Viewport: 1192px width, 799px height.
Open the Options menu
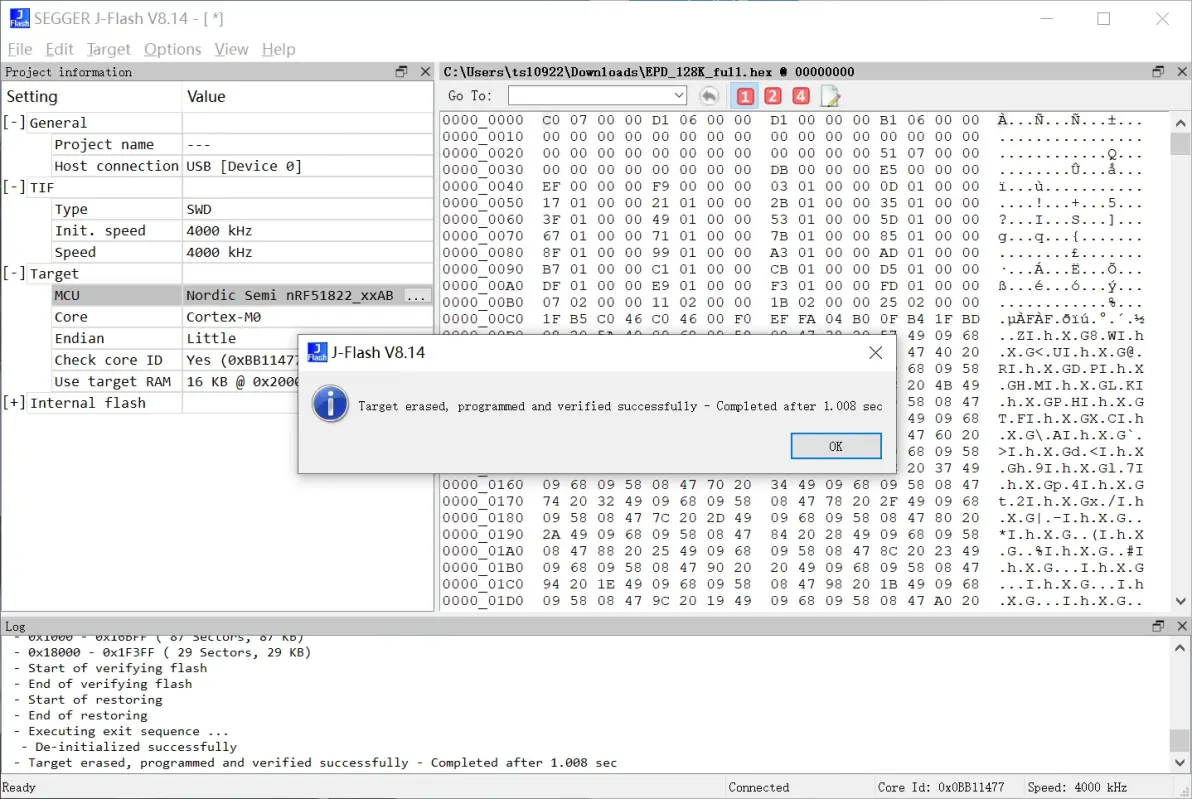point(173,49)
